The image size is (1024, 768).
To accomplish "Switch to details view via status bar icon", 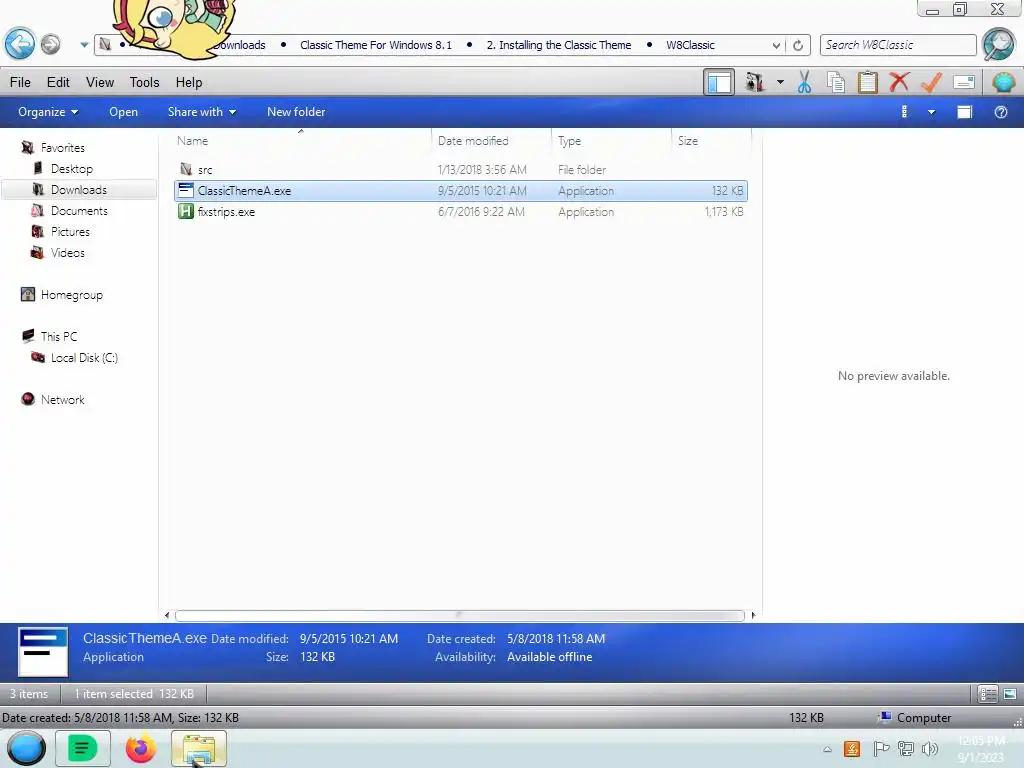I will pos(987,694).
